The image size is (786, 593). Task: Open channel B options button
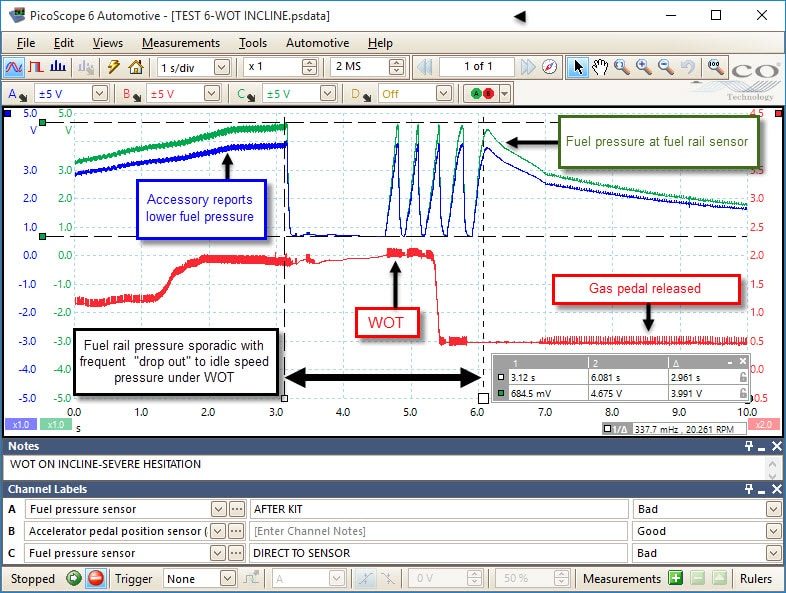[131, 94]
